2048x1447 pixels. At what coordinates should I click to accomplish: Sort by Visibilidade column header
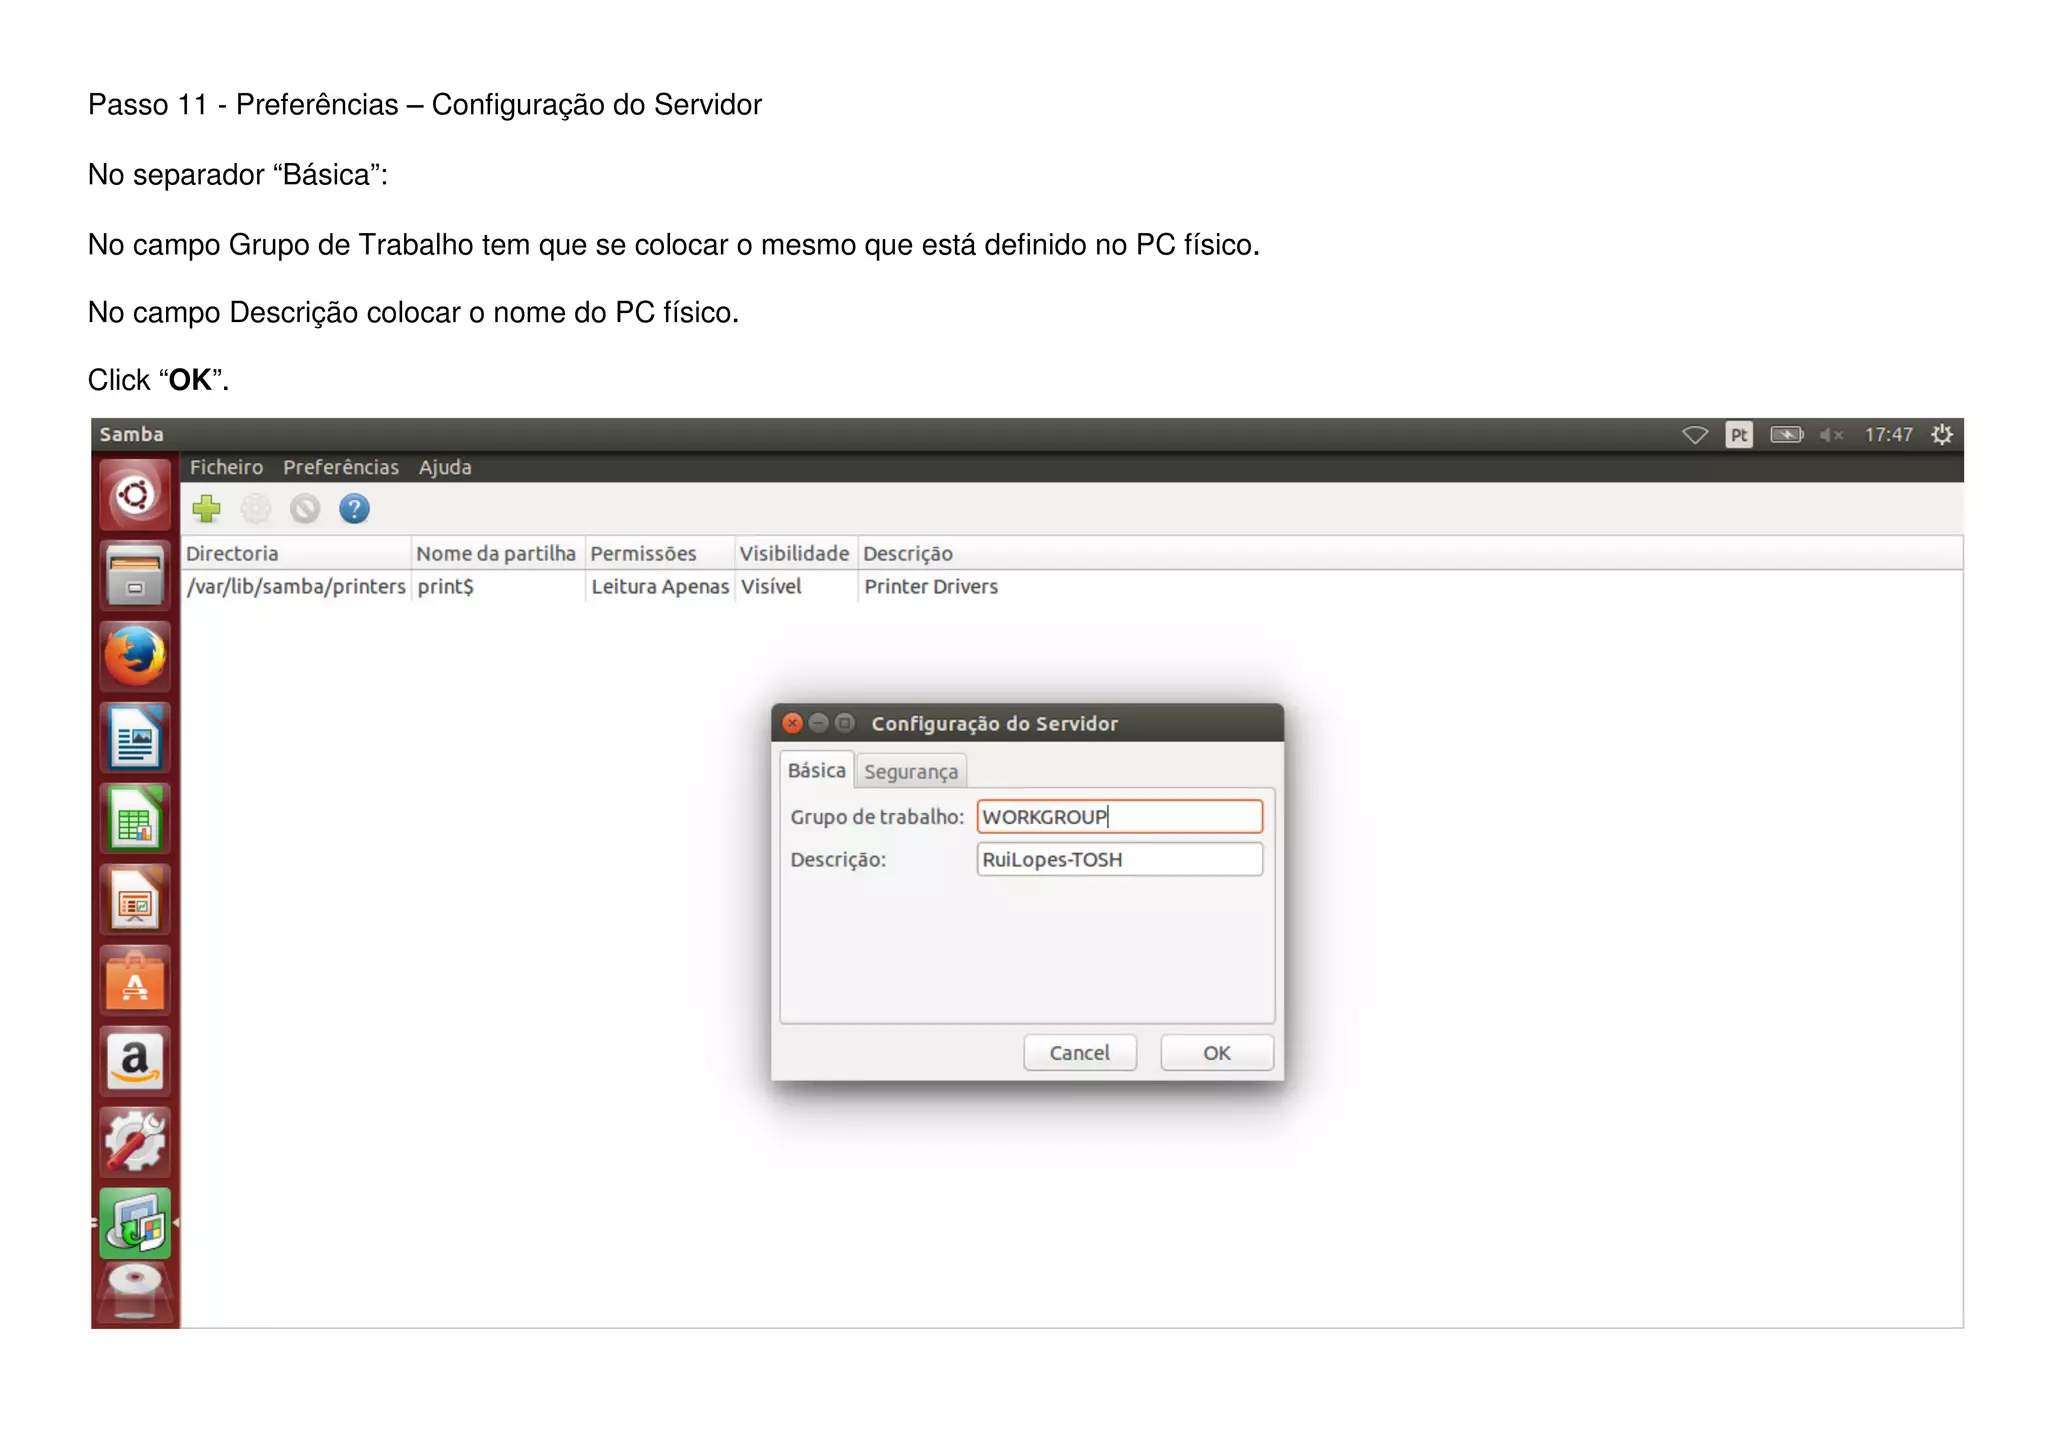795,553
